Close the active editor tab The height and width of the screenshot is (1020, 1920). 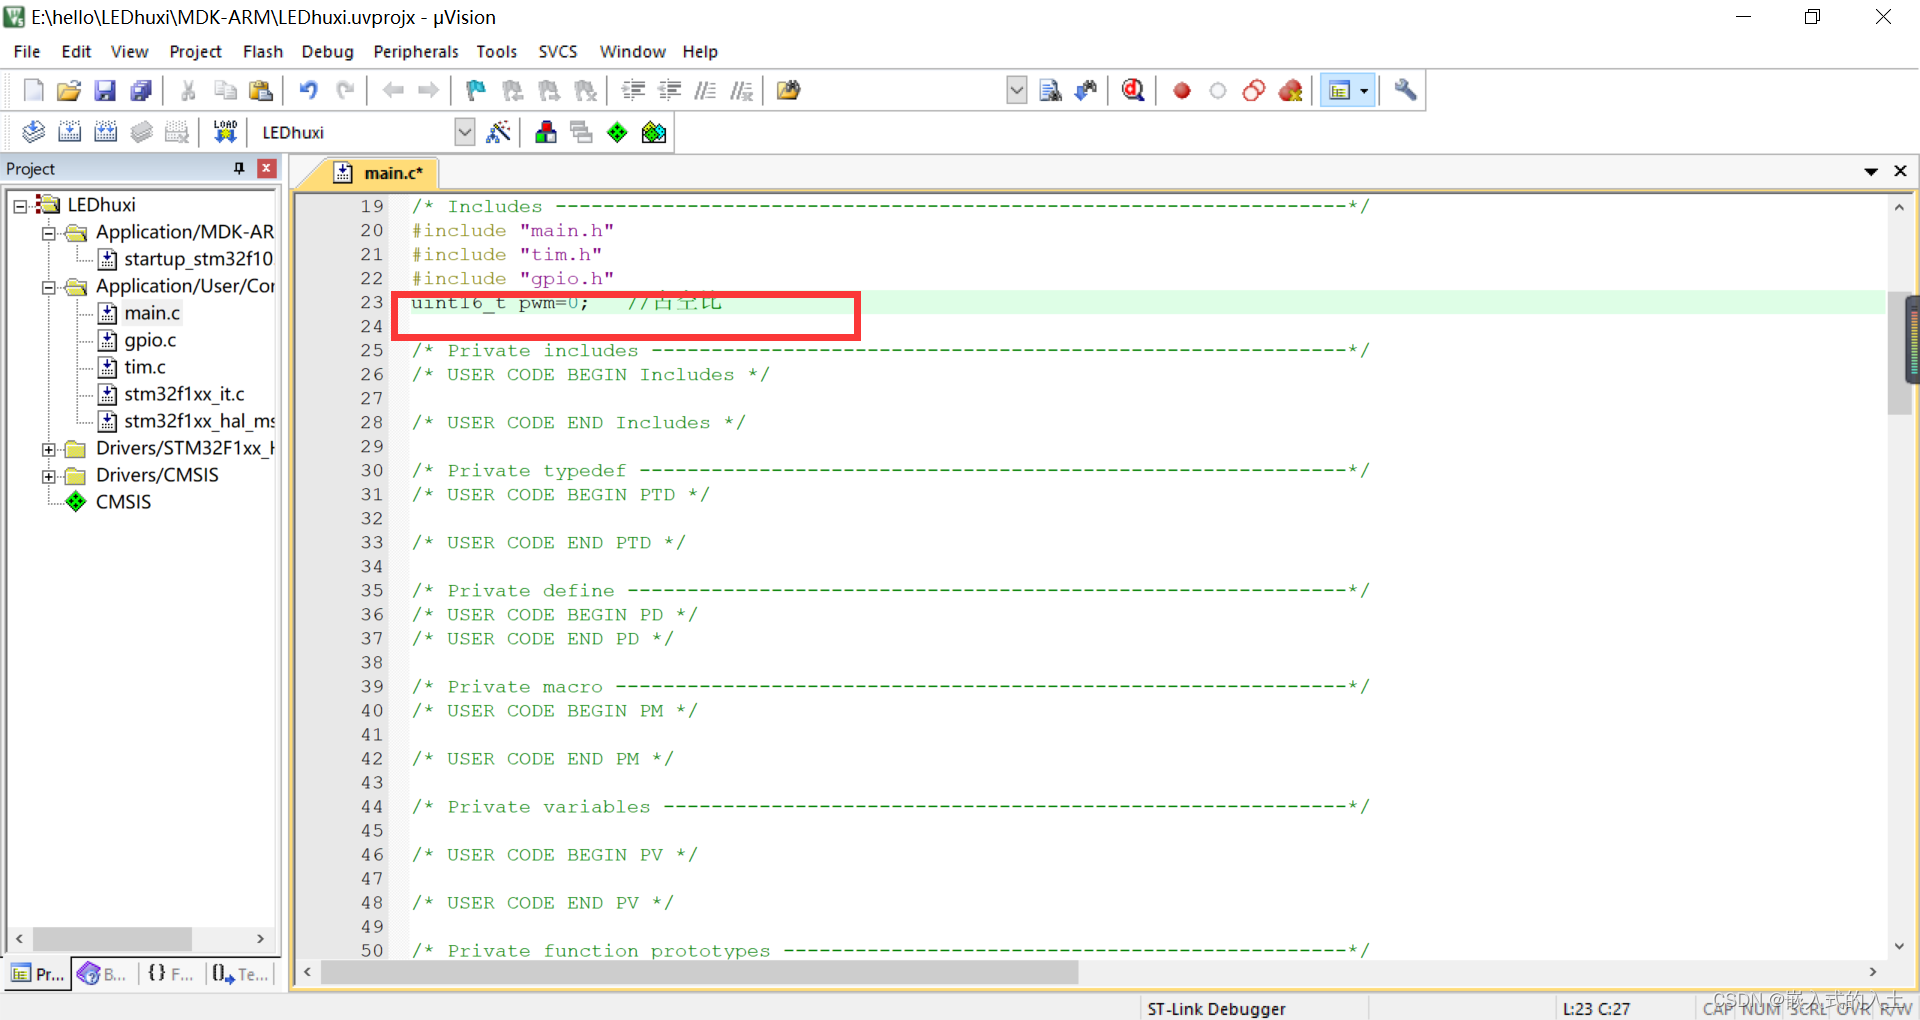[x=1900, y=171]
